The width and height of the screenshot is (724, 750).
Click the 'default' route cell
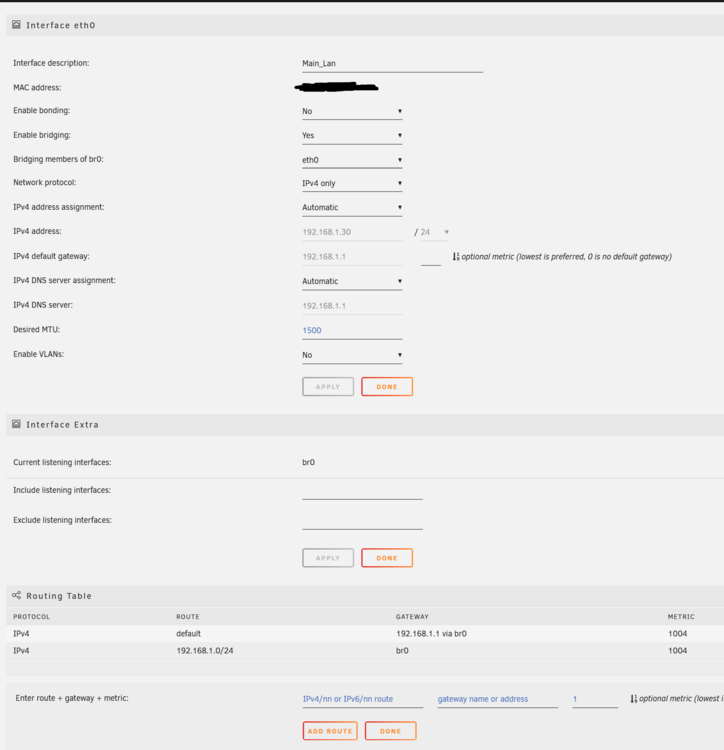(188, 634)
